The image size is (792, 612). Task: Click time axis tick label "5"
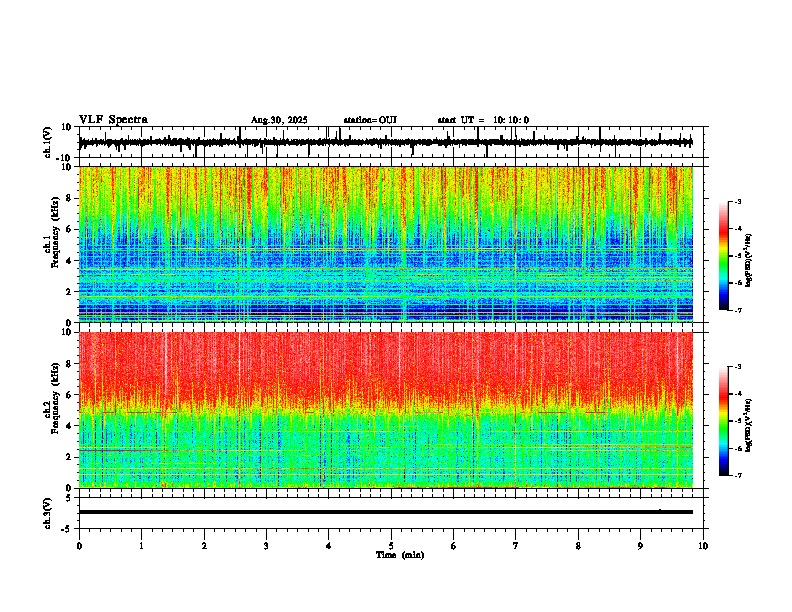[391, 546]
